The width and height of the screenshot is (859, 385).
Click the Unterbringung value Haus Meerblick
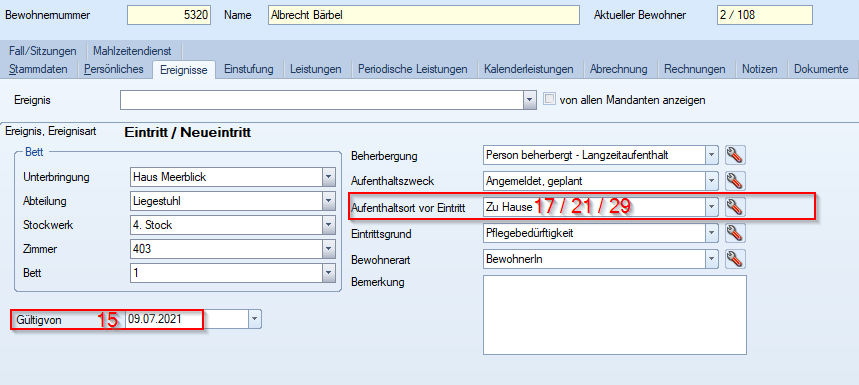(x=170, y=177)
